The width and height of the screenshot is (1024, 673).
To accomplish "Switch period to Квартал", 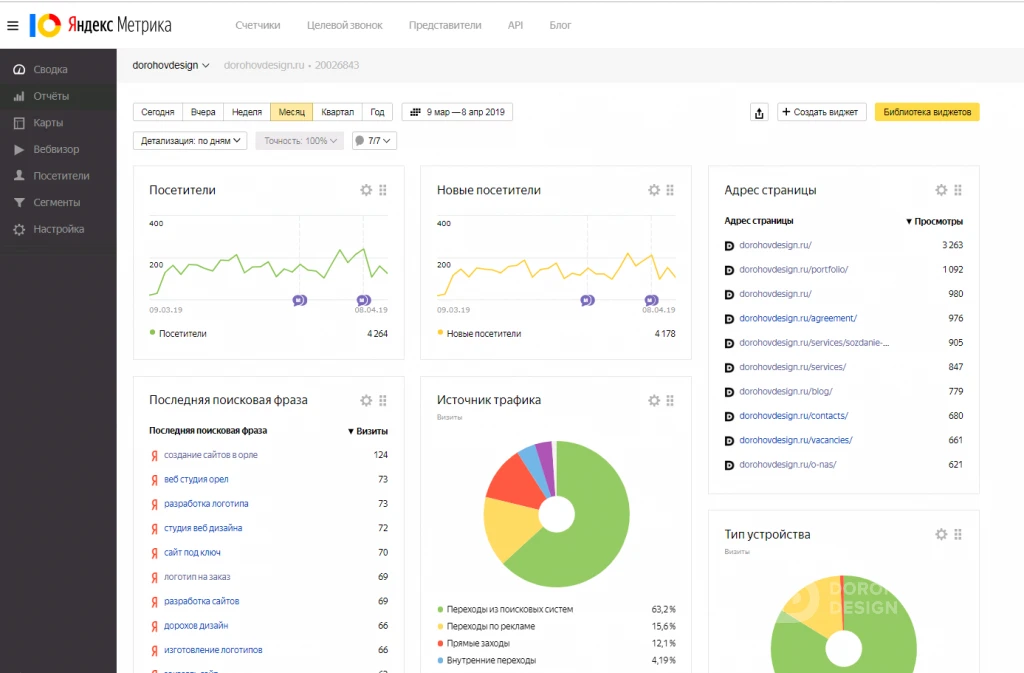I will pos(337,112).
